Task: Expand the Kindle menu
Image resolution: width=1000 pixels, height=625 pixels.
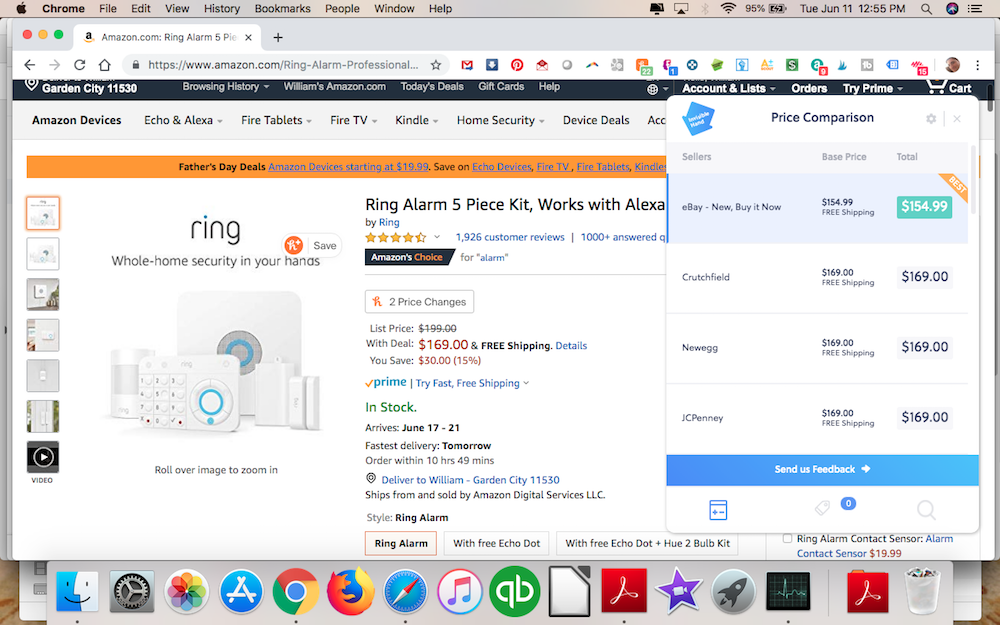Action: (416, 120)
